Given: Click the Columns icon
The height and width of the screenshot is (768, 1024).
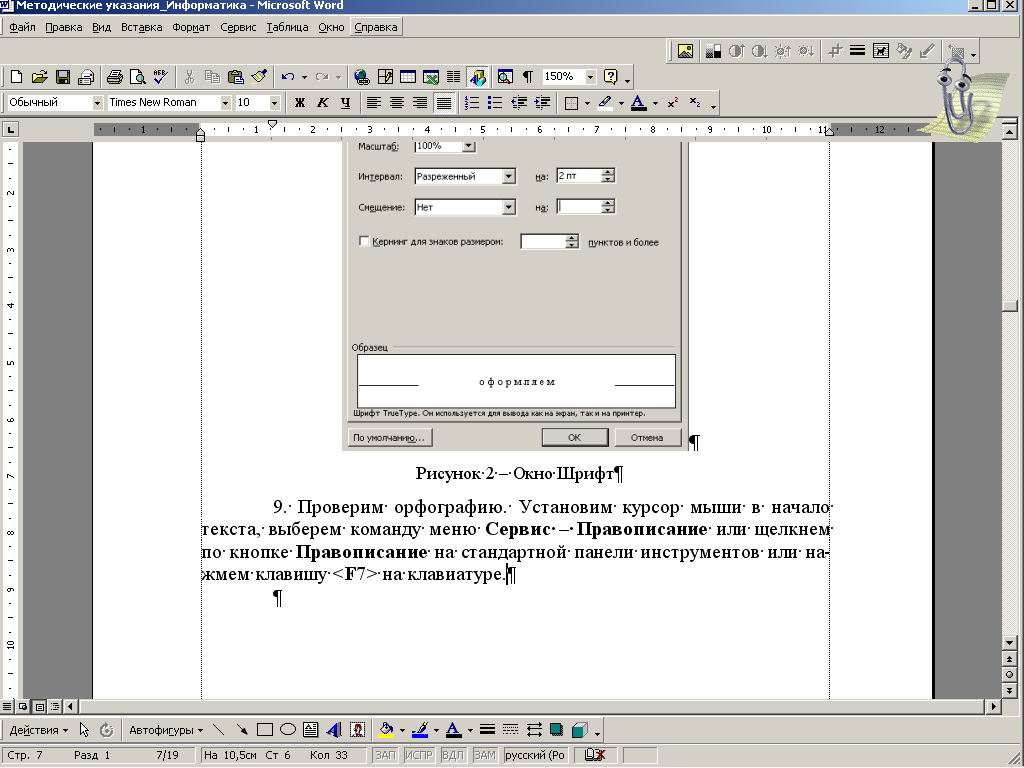Looking at the screenshot, I should (453, 77).
